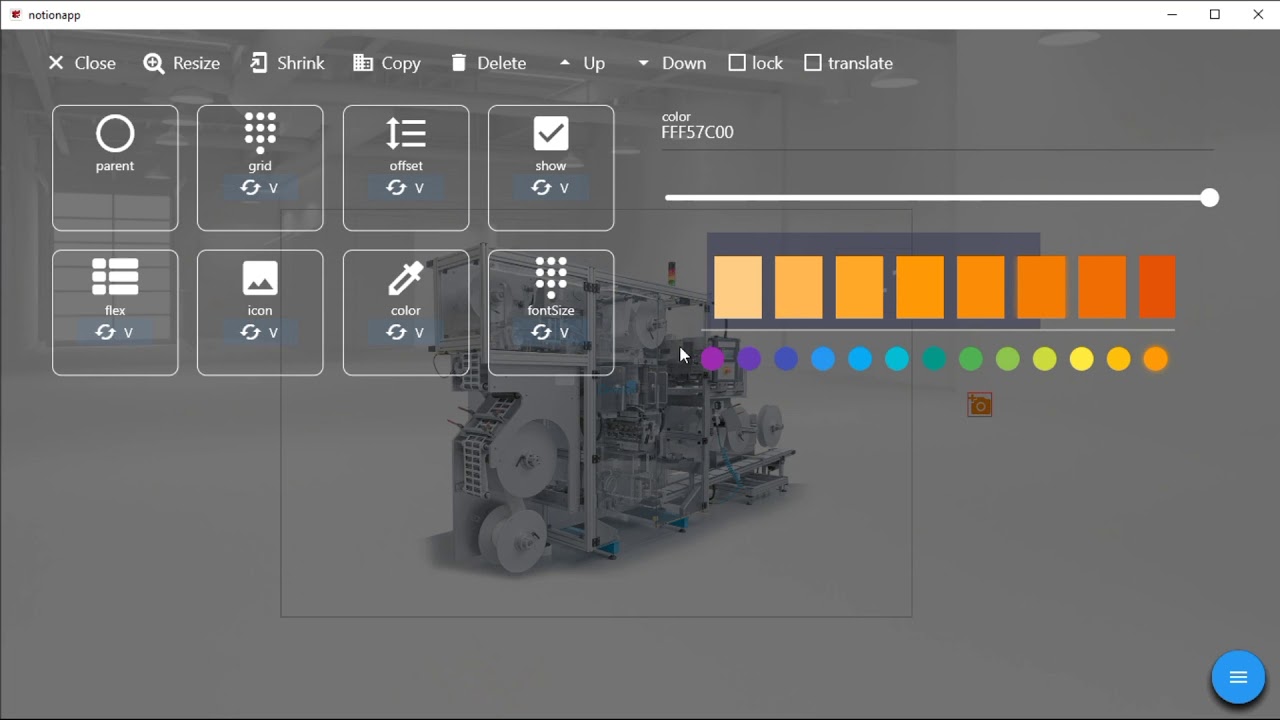This screenshot has height=720, width=1280.
Task: Minimize the notionapp window
Action: point(1172,14)
